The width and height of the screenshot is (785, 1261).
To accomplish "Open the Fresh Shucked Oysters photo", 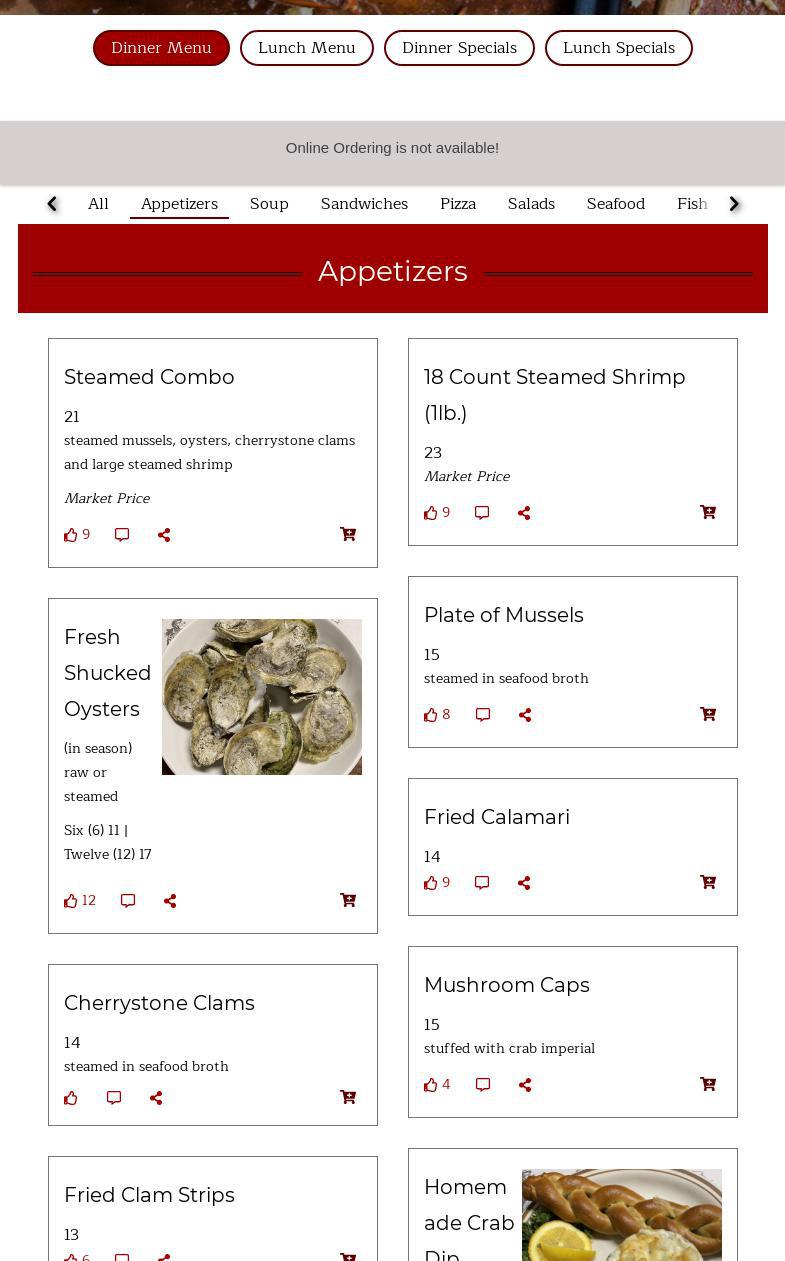I will coord(262,697).
